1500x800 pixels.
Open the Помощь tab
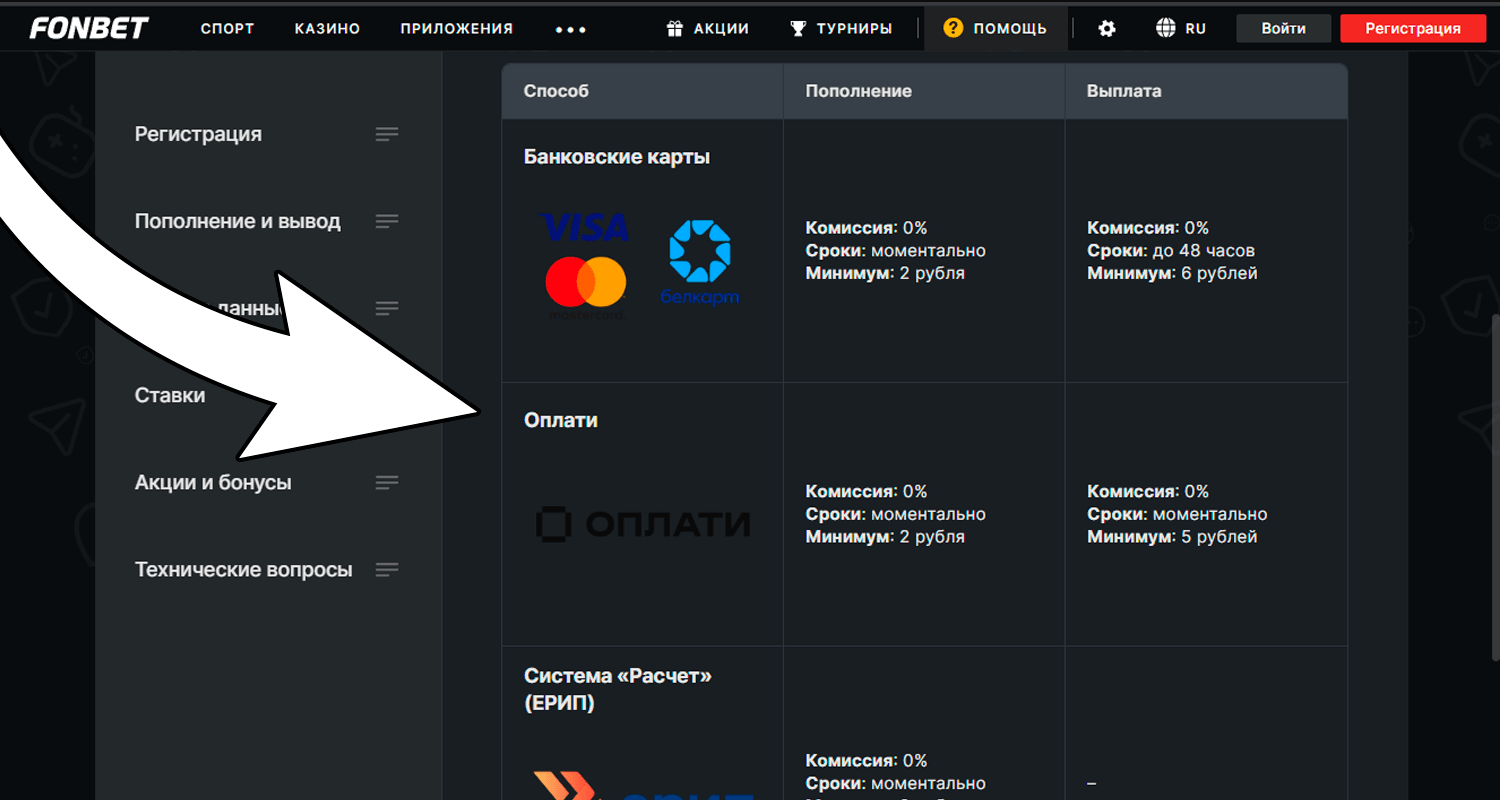[x=996, y=28]
